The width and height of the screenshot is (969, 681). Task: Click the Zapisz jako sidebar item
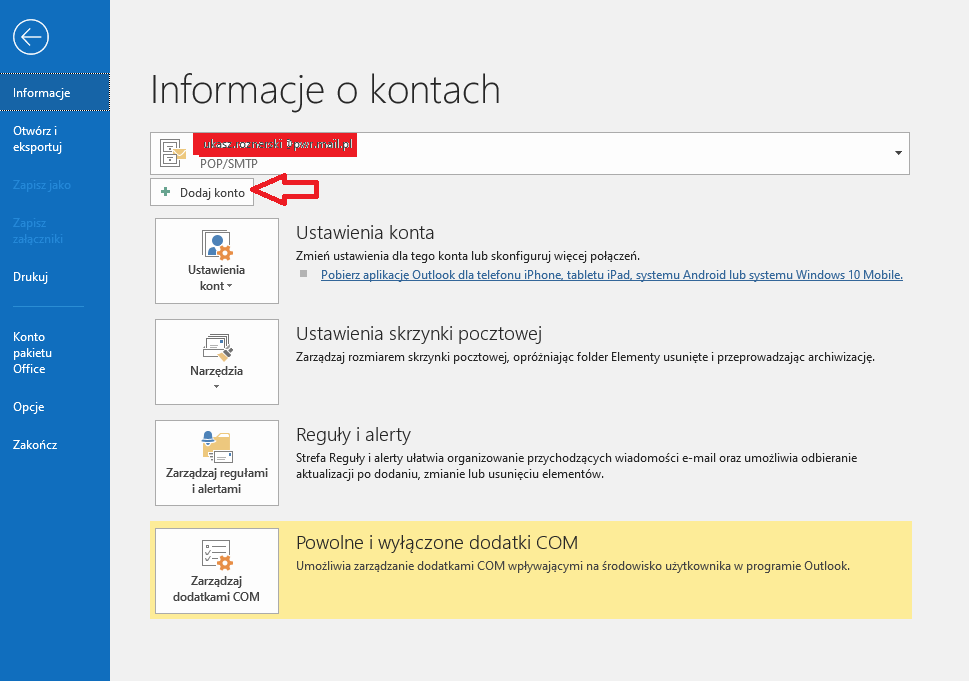[x=42, y=185]
